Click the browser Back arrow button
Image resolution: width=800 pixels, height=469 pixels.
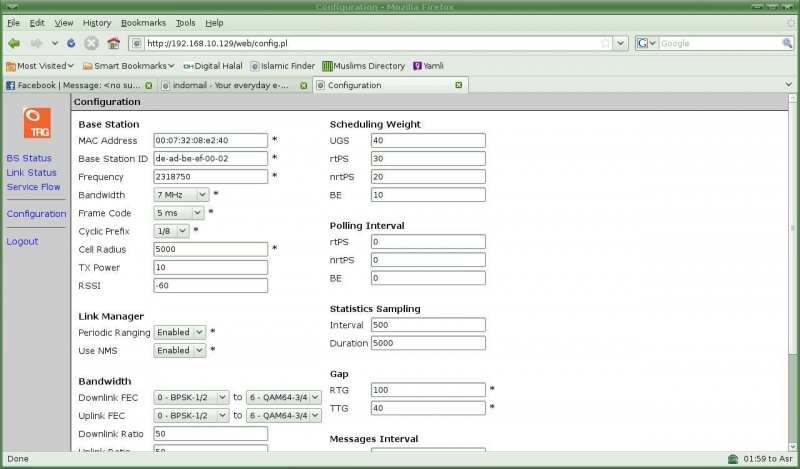14,43
